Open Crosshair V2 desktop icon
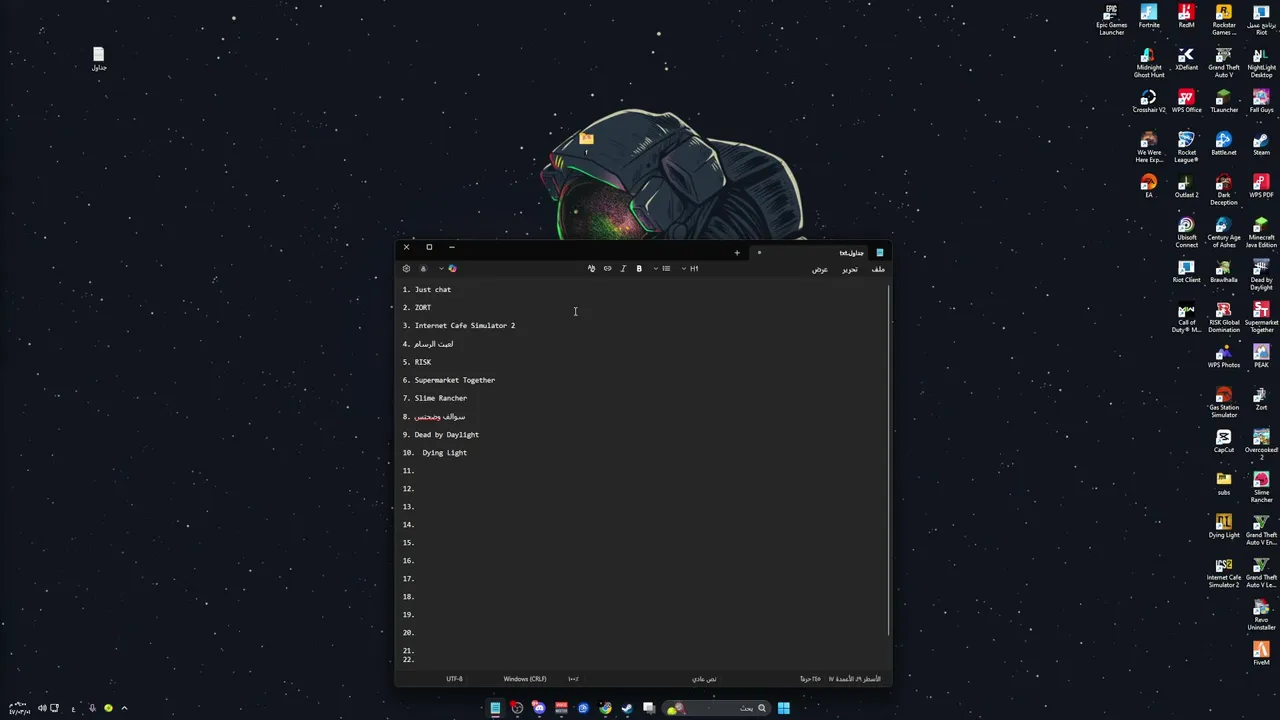The image size is (1280, 720). [x=1149, y=101]
